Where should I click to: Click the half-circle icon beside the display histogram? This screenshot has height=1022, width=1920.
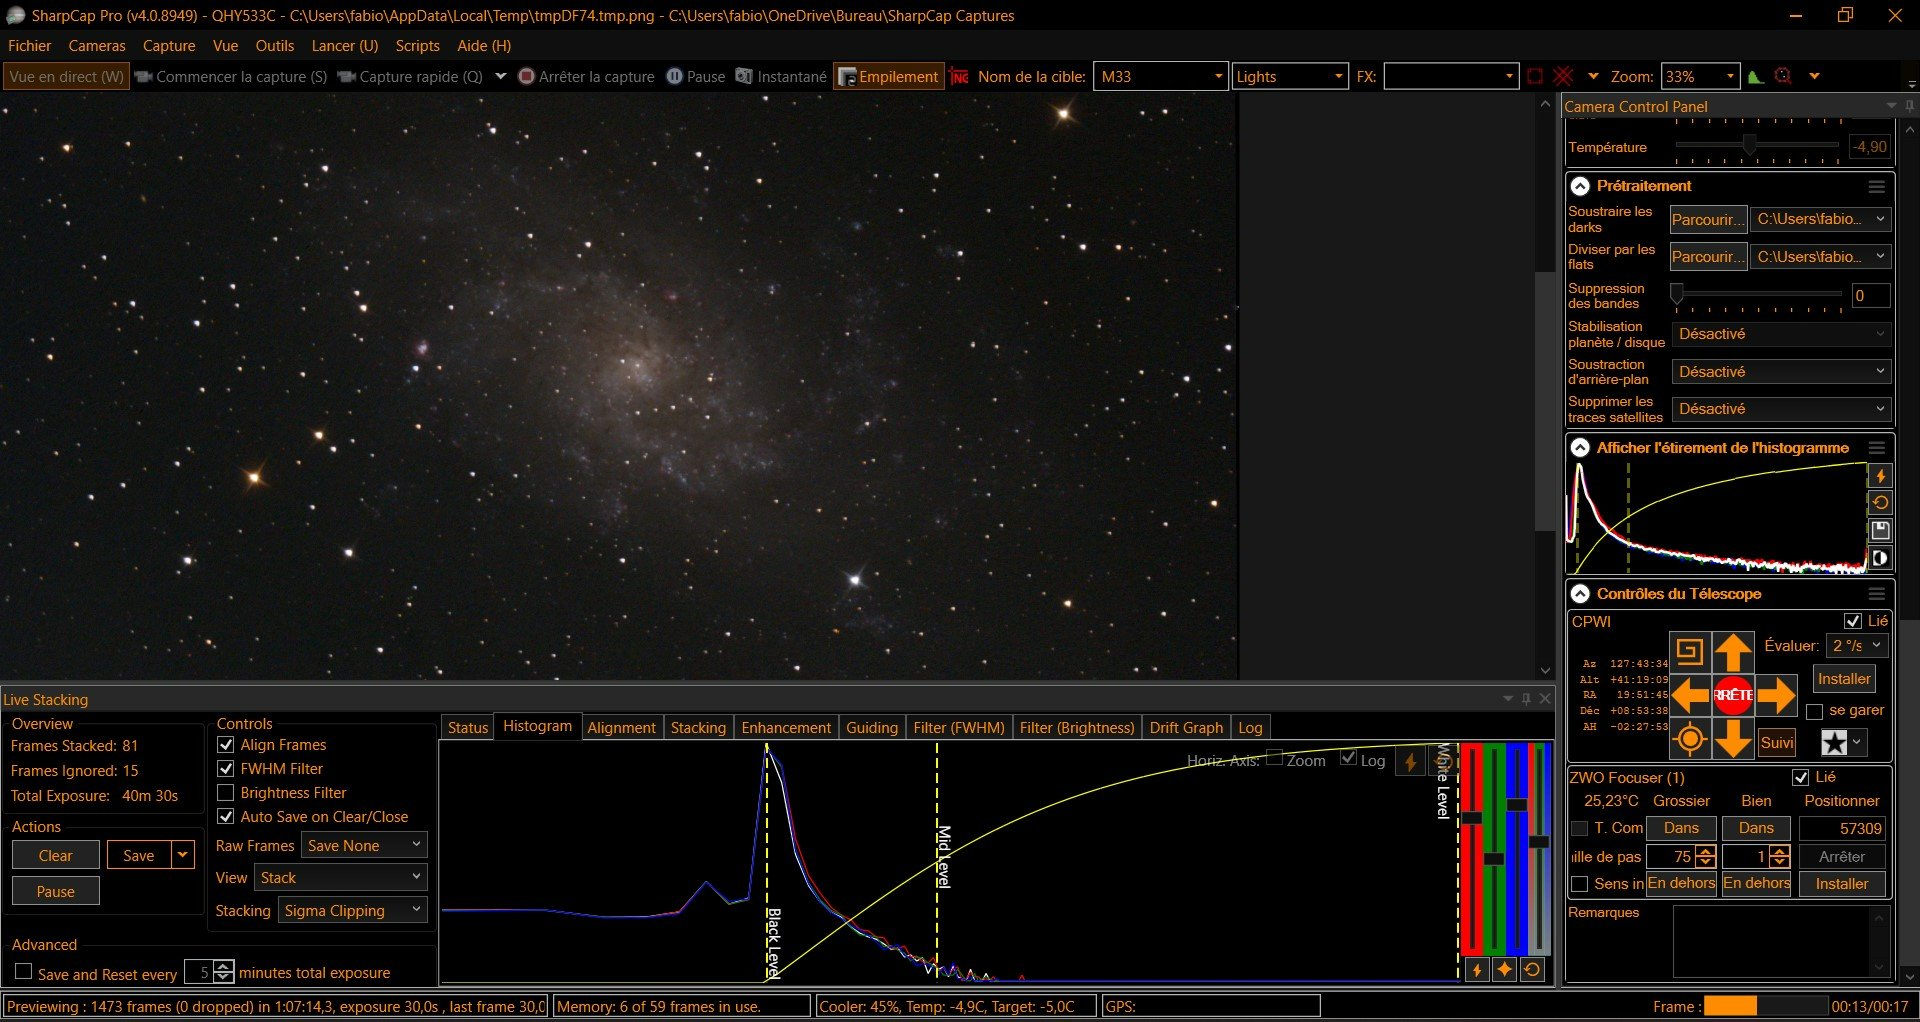[x=1880, y=558]
